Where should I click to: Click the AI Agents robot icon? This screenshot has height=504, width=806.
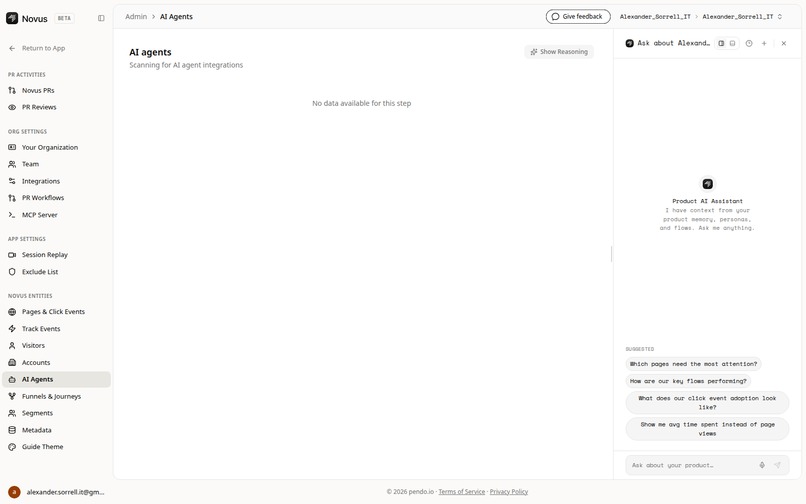click(12, 379)
